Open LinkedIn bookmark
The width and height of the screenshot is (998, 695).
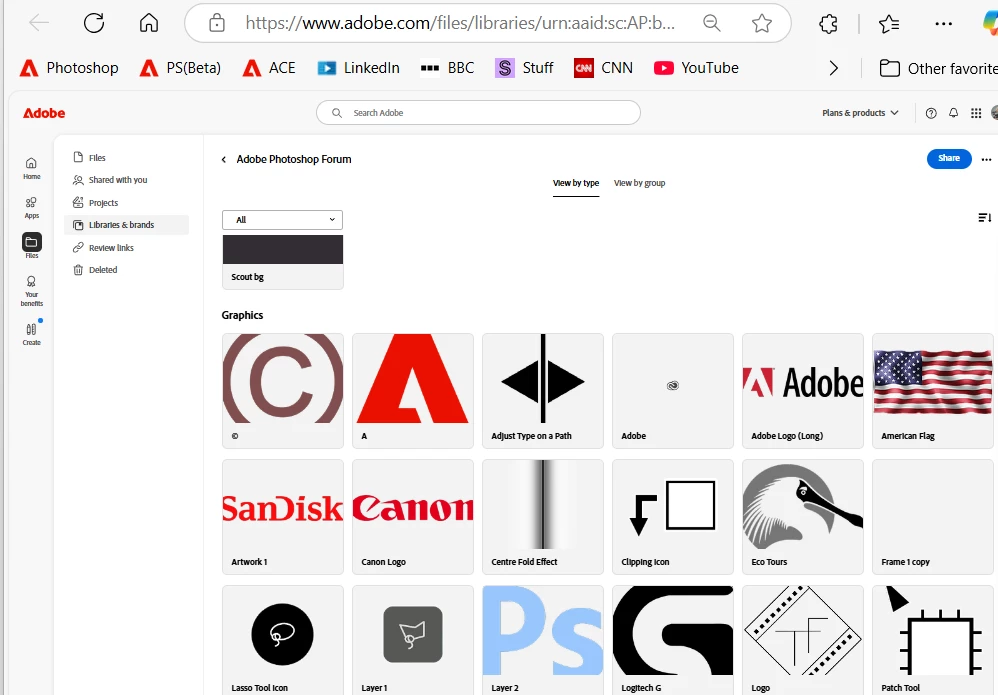(x=358, y=68)
